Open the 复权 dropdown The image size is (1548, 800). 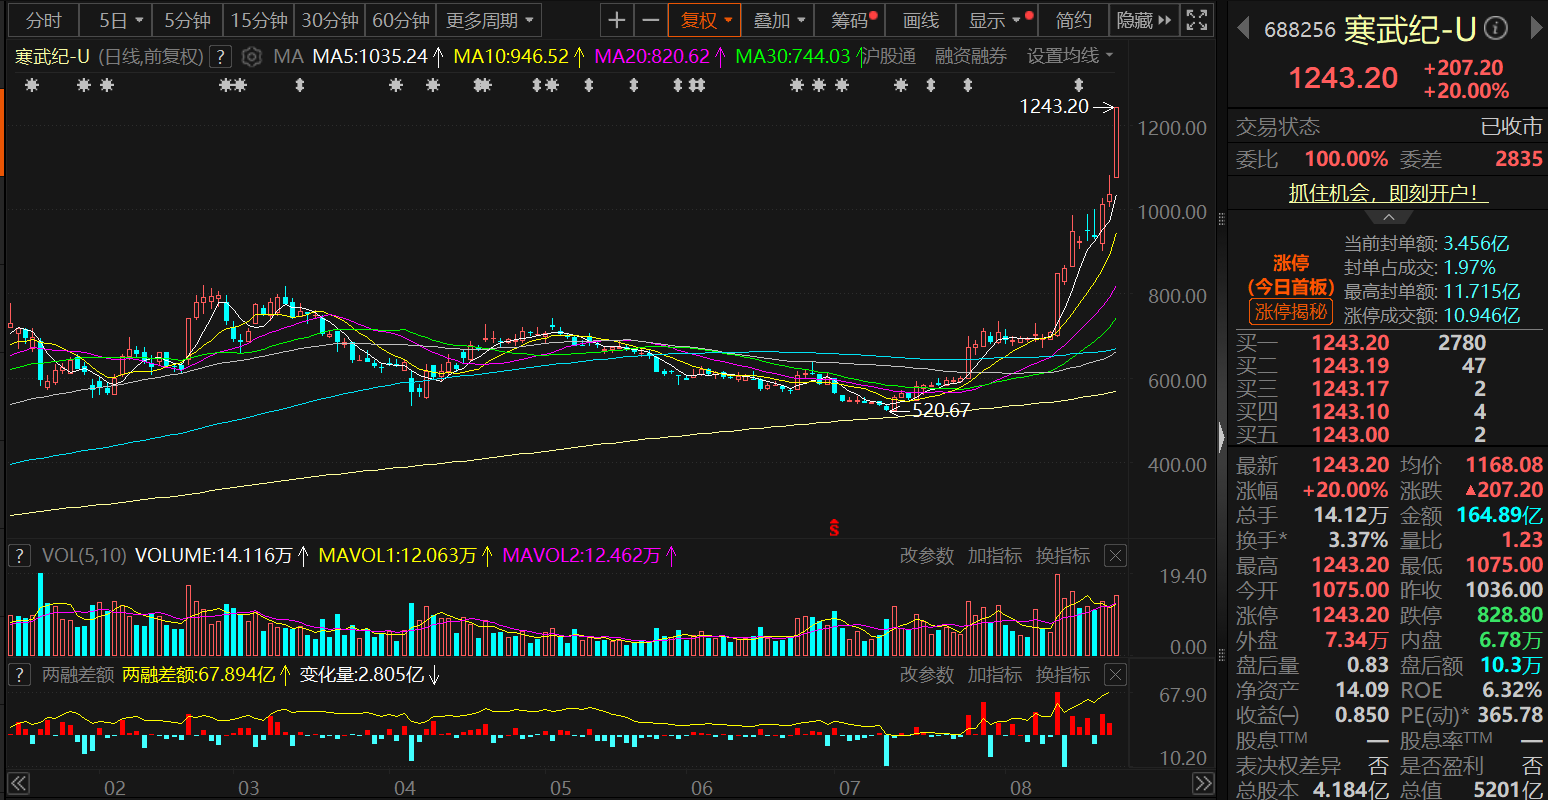pos(707,20)
